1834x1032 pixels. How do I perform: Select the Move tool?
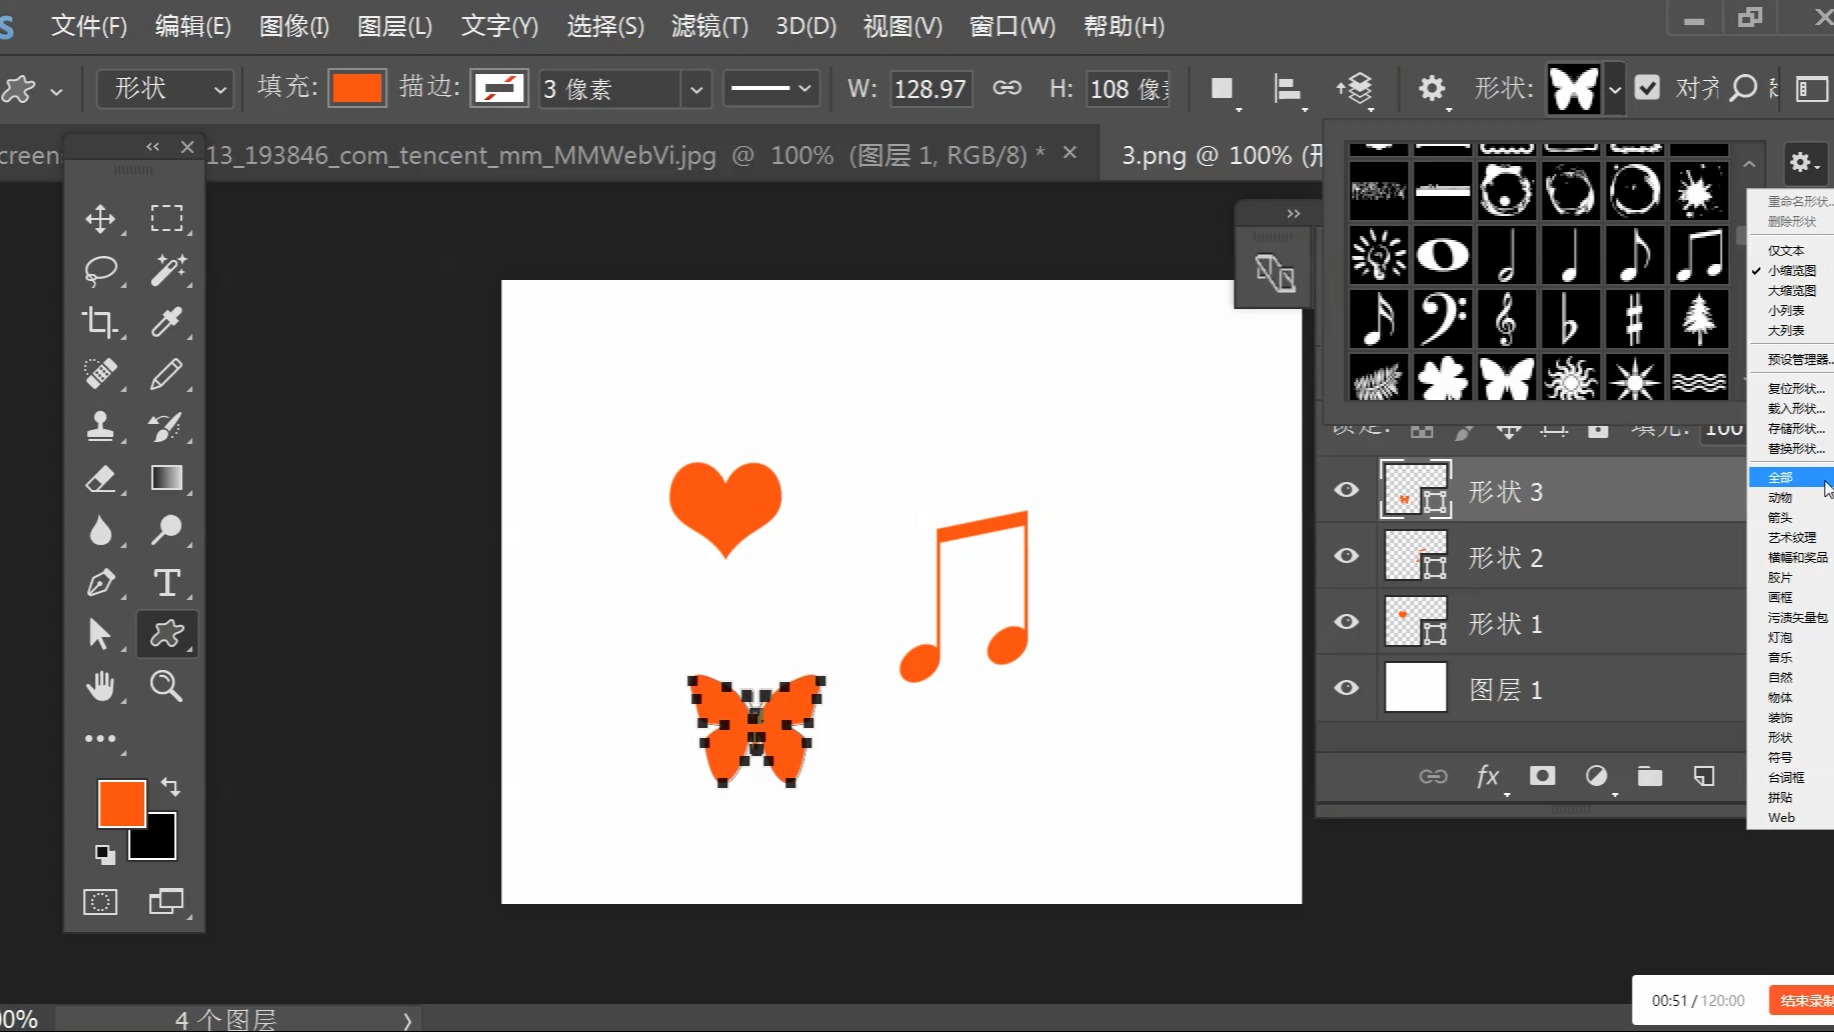coord(100,219)
